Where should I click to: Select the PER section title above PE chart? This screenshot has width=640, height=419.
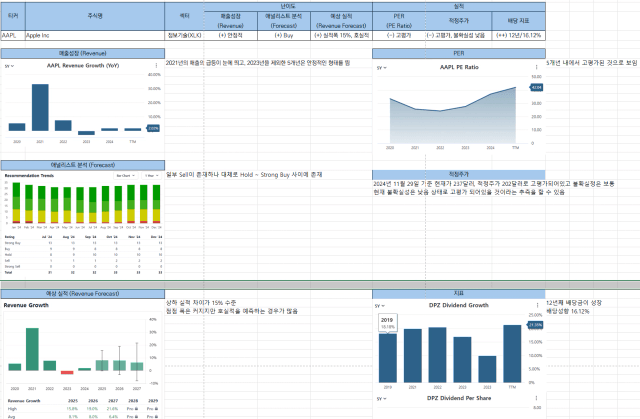click(459, 53)
